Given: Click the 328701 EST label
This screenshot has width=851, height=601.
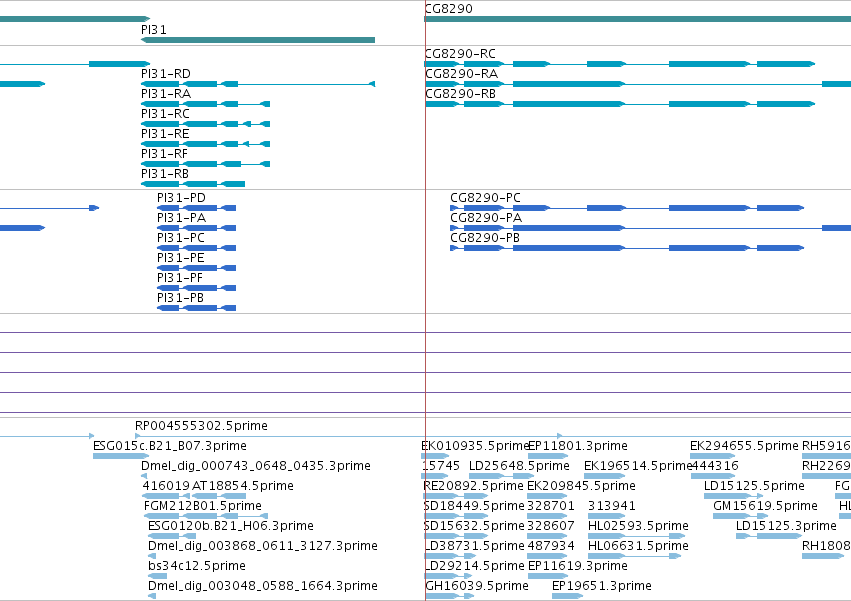Looking at the screenshot, I should coord(550,507).
